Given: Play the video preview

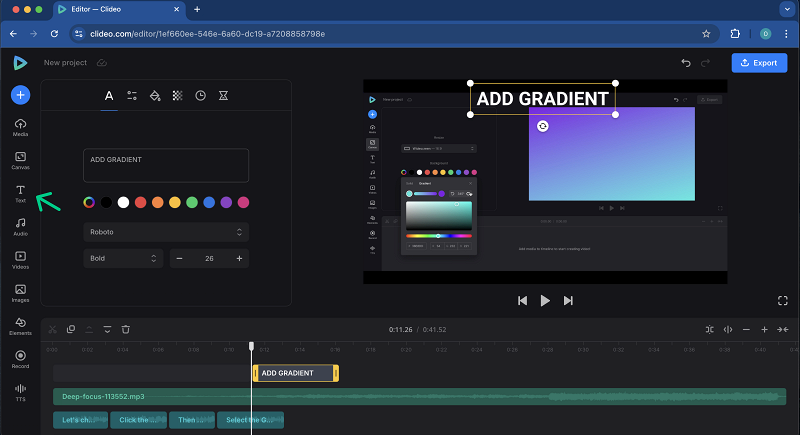Looking at the screenshot, I should [545, 301].
